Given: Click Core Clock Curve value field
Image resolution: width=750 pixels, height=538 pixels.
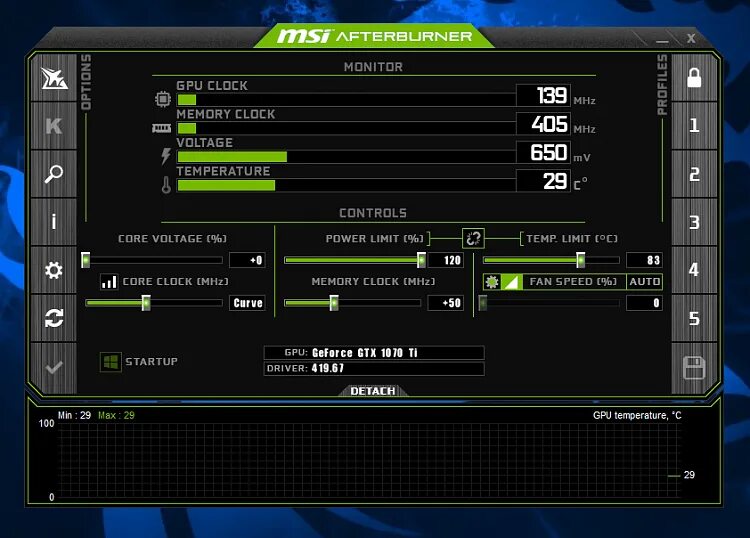Looking at the screenshot, I should [x=247, y=303].
